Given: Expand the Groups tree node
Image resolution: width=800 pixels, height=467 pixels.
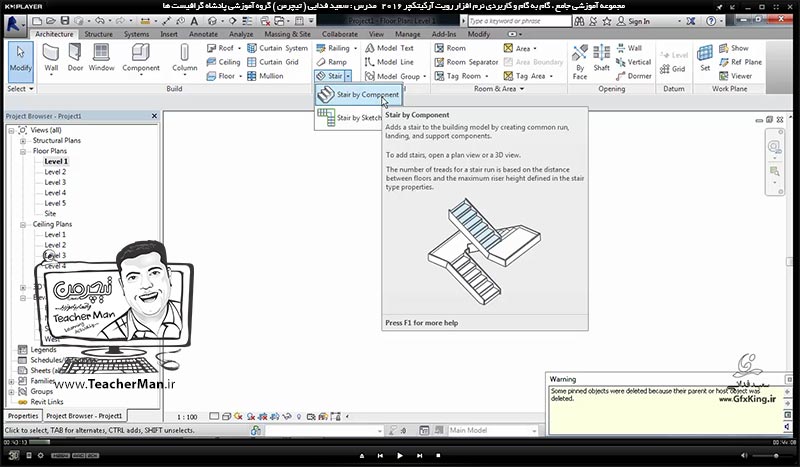Looking at the screenshot, I should click(11, 392).
